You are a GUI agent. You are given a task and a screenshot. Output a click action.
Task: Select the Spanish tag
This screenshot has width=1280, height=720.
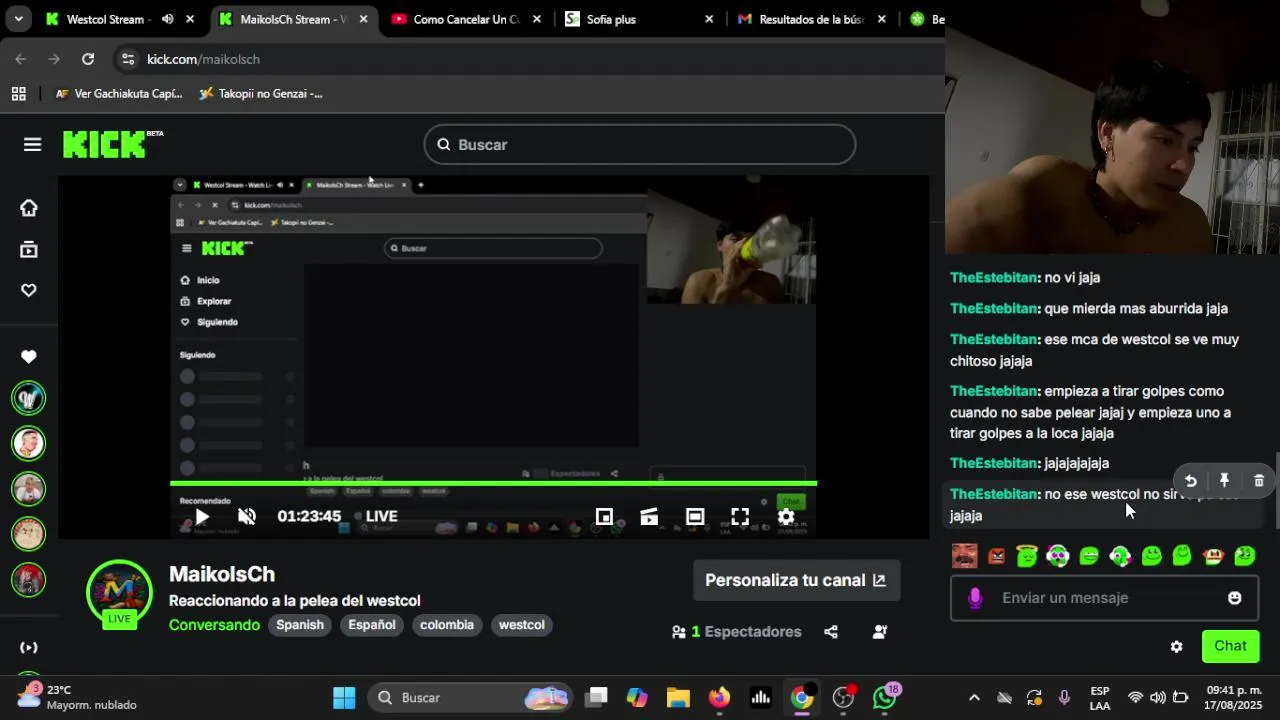300,625
